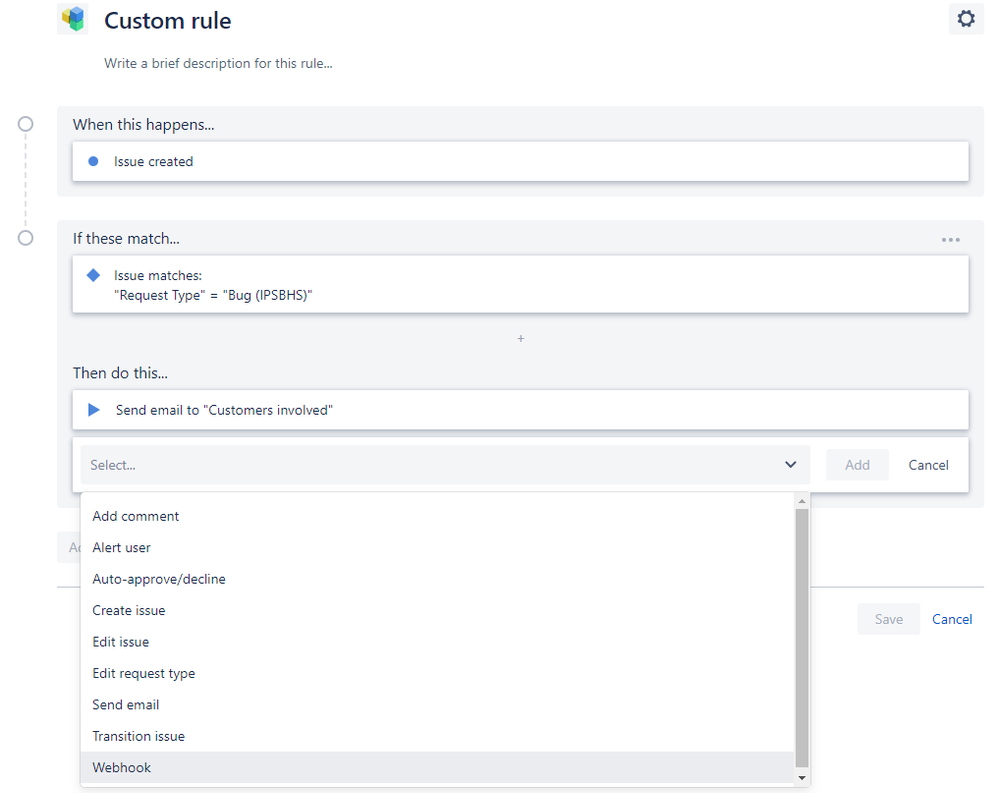Open the Send email to Customers involved action
999x793 pixels.
pos(521,410)
